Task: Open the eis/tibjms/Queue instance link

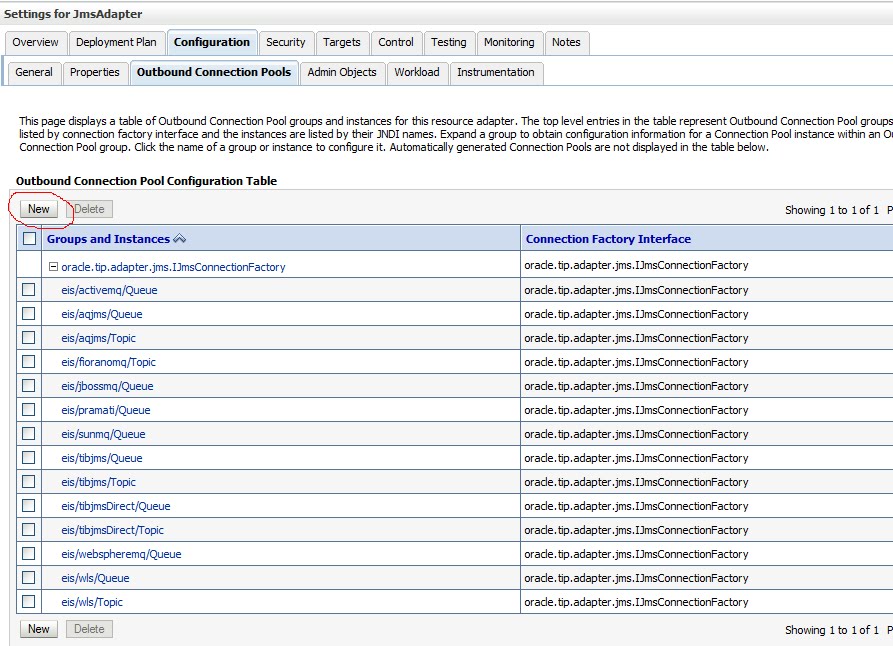Action: [102, 457]
